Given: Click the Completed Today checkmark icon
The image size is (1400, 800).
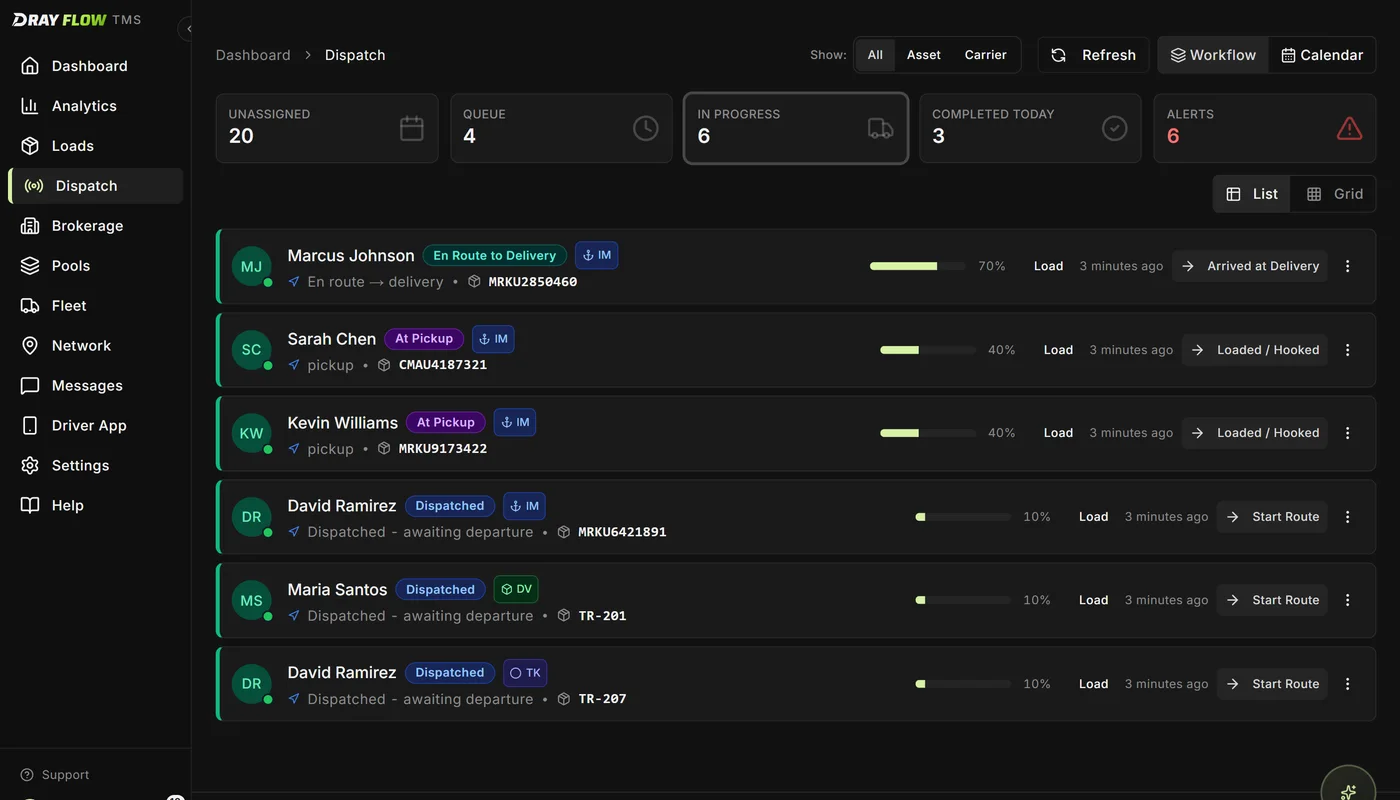Looking at the screenshot, I should (x=1115, y=128).
